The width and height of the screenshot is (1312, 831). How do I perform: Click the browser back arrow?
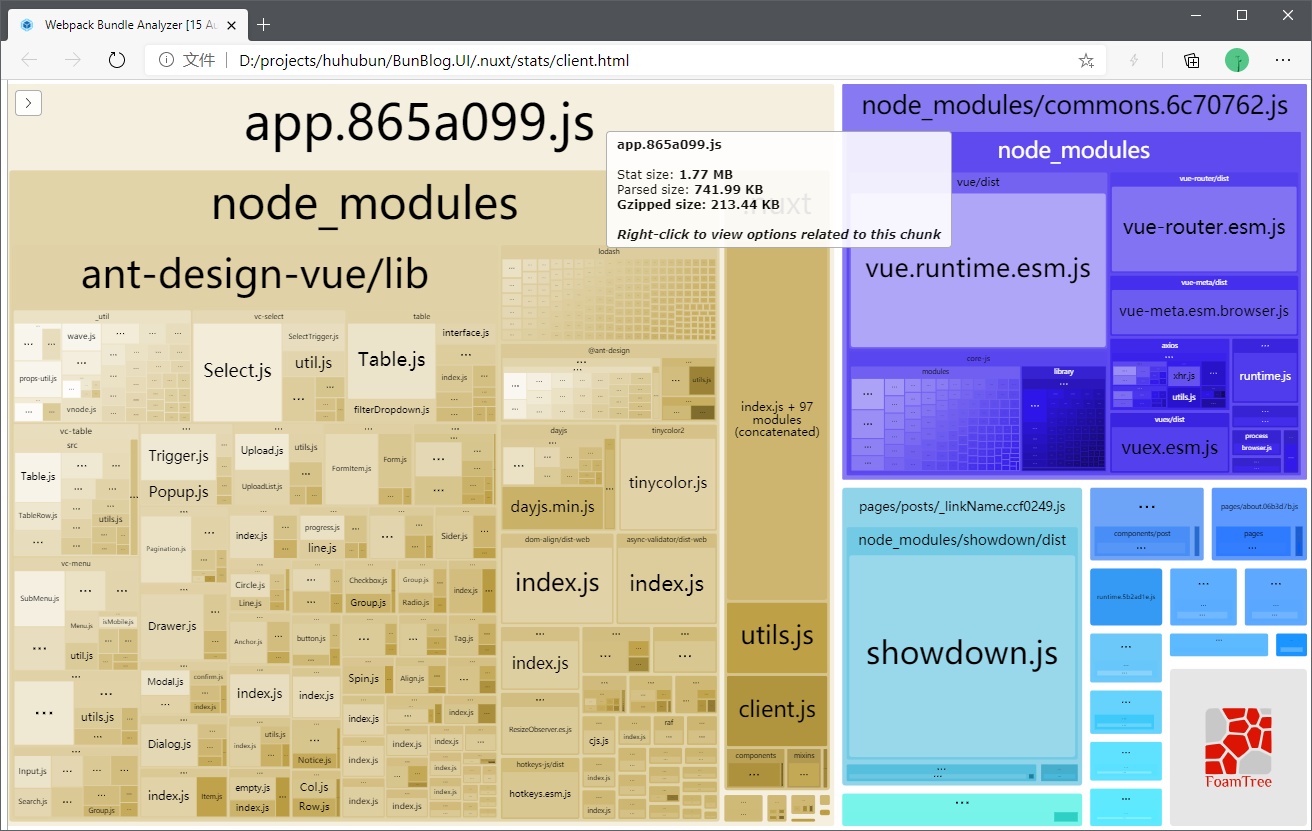click(x=29, y=60)
